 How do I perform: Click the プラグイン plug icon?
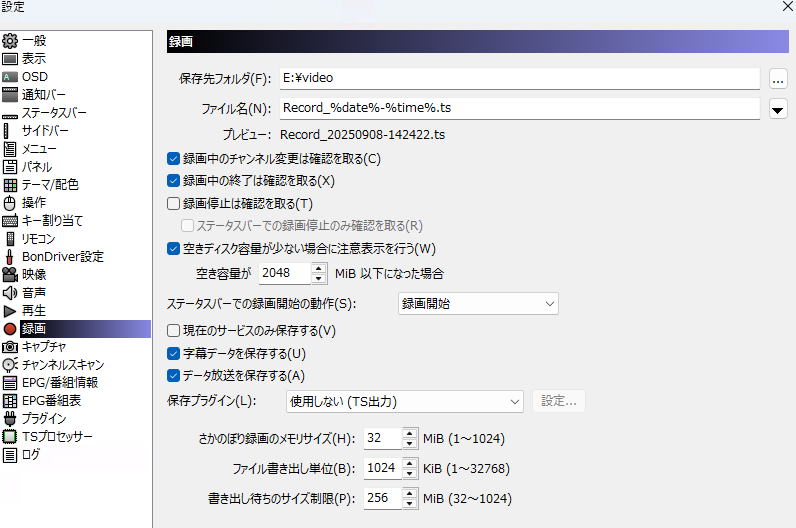[x=10, y=419]
